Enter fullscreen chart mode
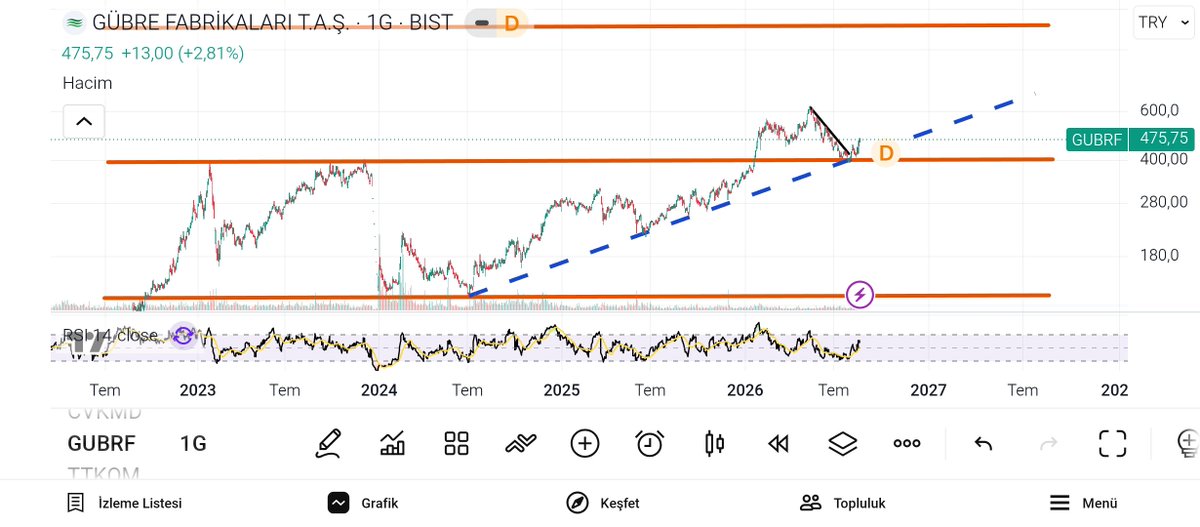The height and width of the screenshot is (527, 1200). click(x=1112, y=443)
